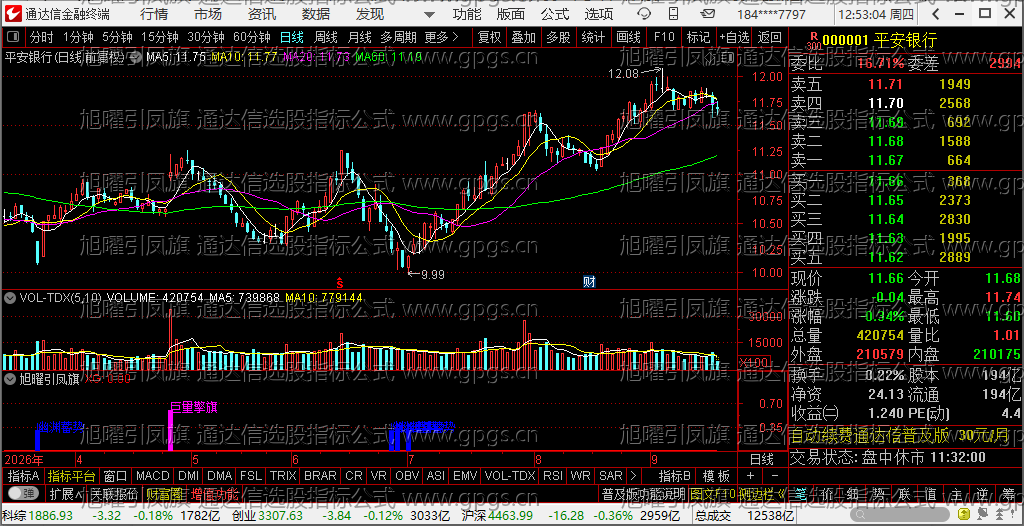This screenshot has width=1024, height=526.
Task: Open F10 company info
Action: (664, 37)
